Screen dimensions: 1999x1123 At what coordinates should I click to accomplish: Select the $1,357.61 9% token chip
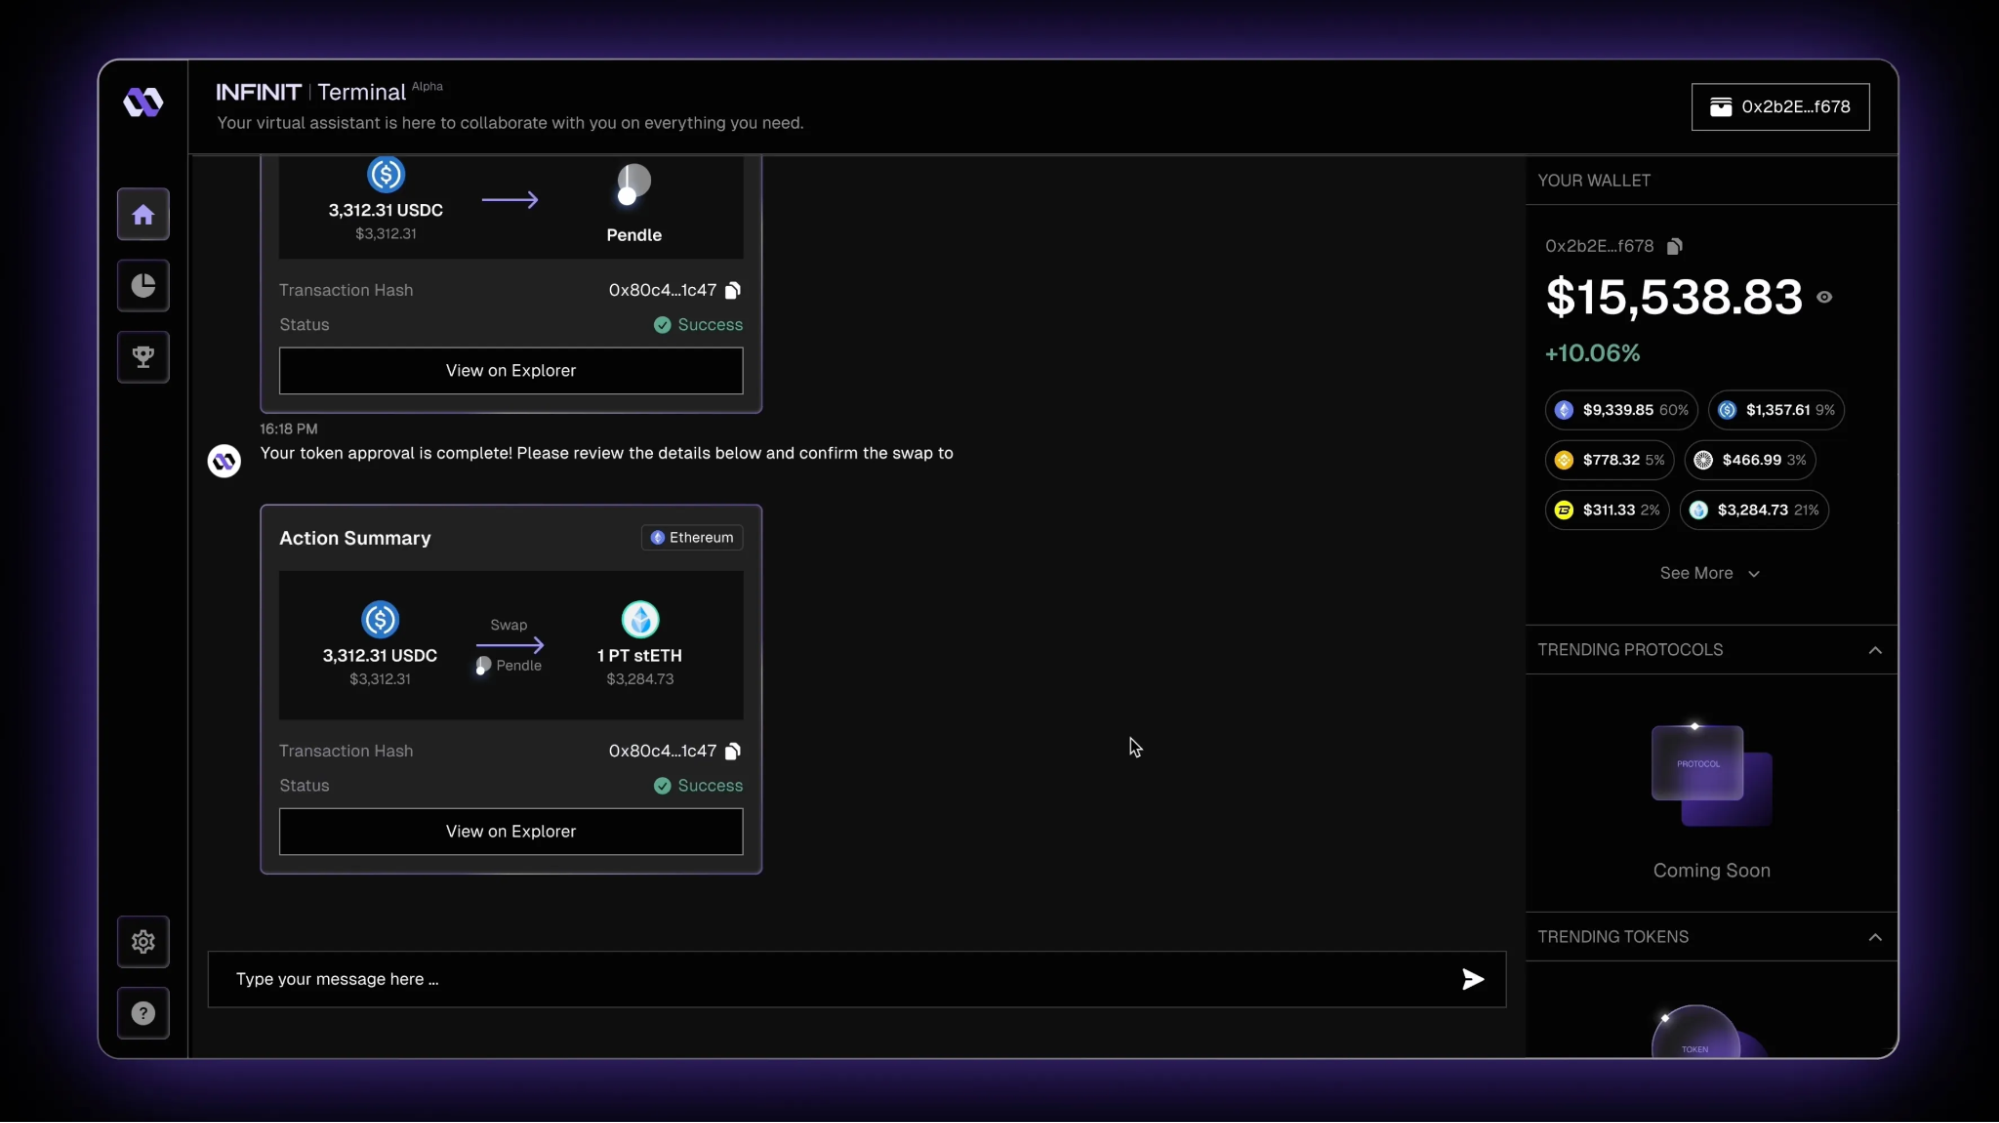tap(1776, 410)
